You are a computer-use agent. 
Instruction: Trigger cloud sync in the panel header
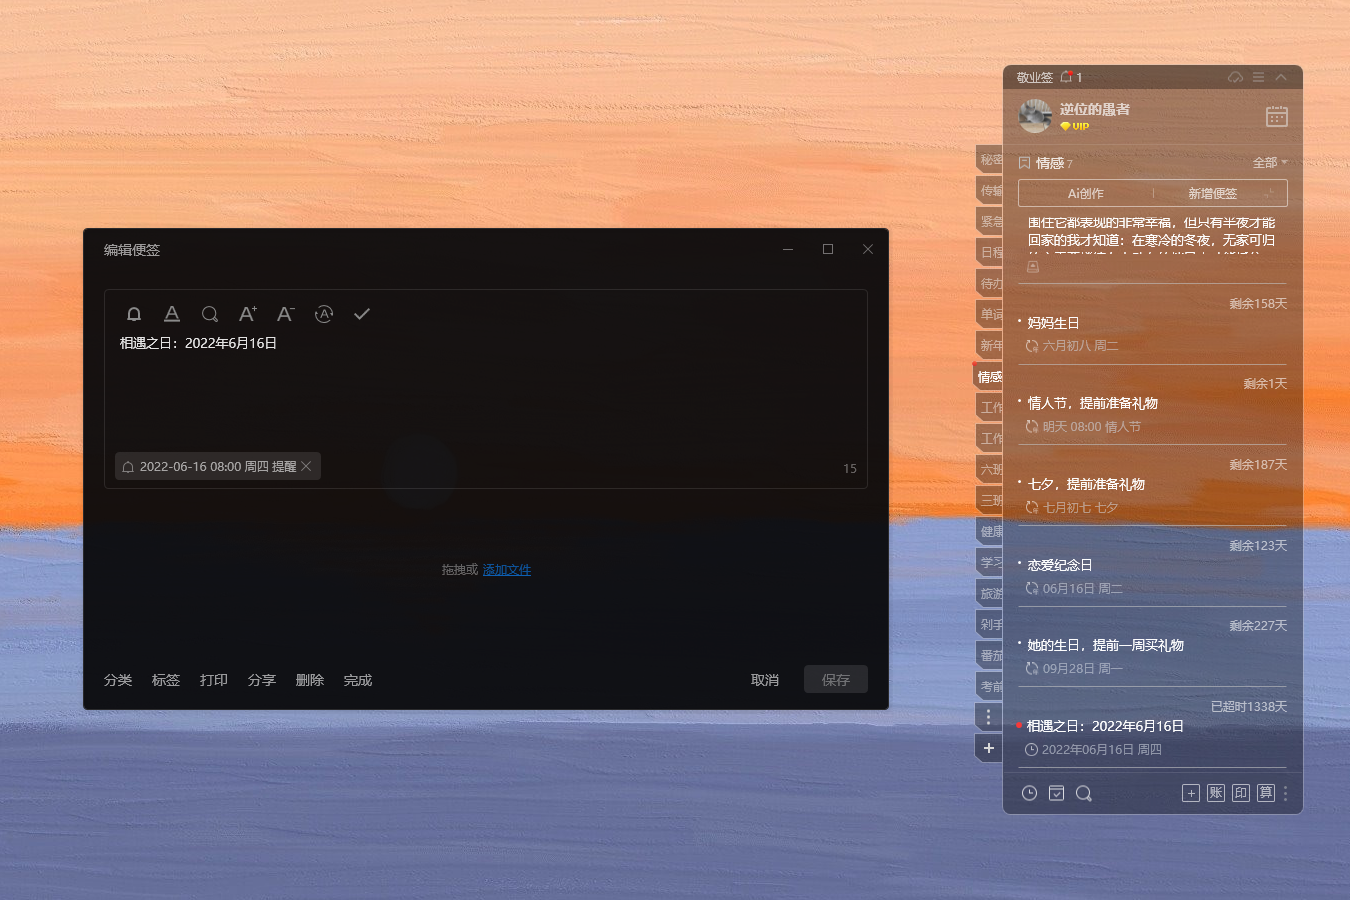(x=1235, y=76)
